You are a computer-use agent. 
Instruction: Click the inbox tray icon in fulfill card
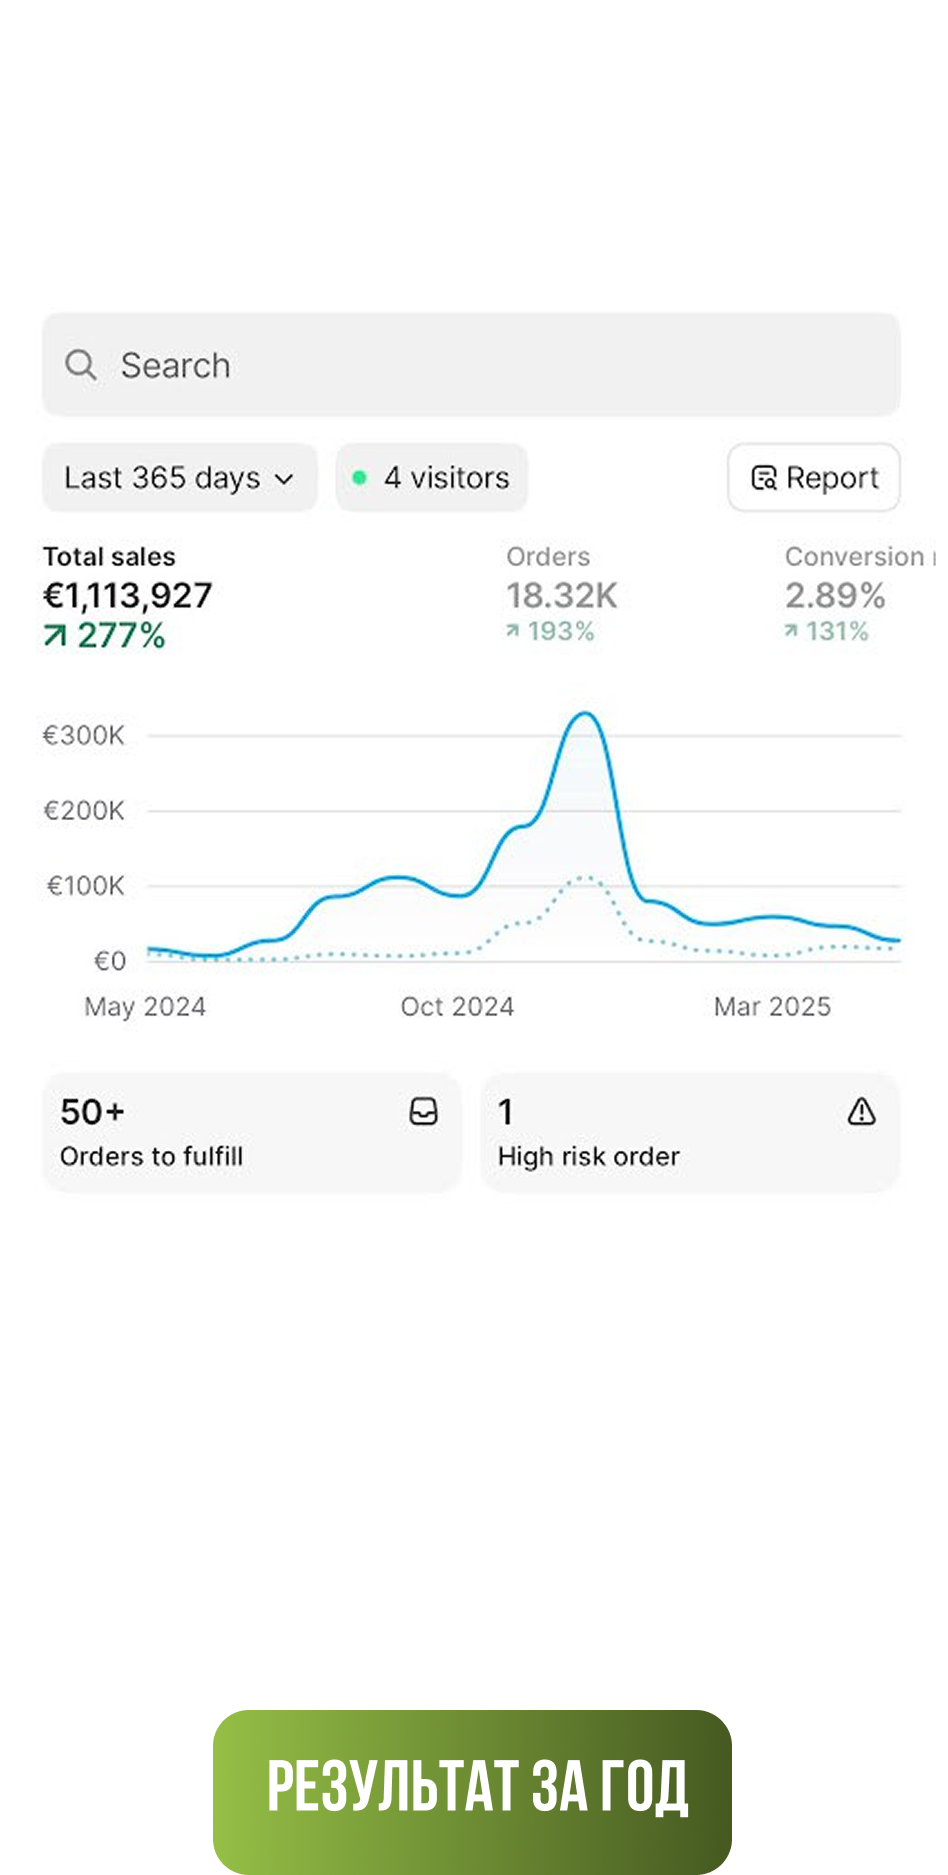[424, 1112]
